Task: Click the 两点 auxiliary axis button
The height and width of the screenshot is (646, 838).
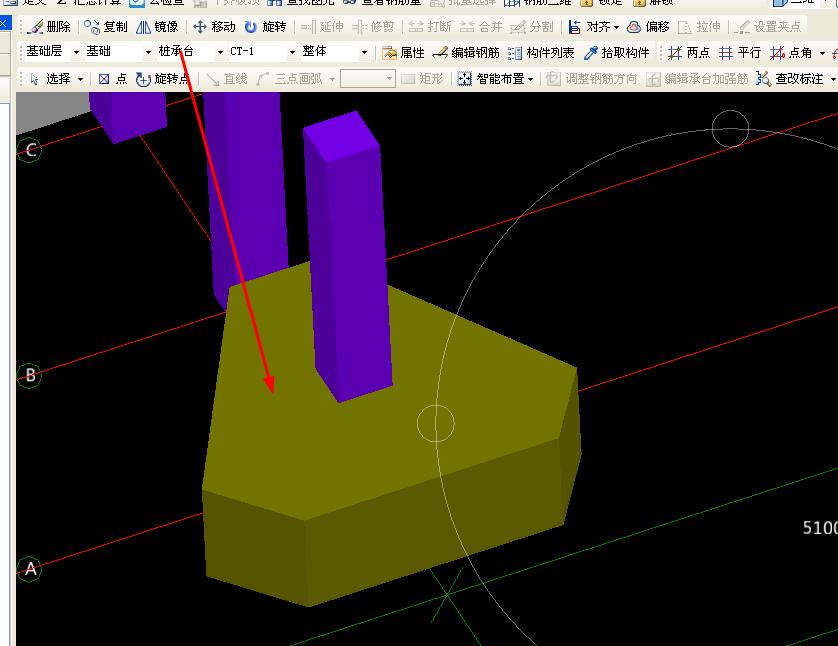Action: point(688,52)
